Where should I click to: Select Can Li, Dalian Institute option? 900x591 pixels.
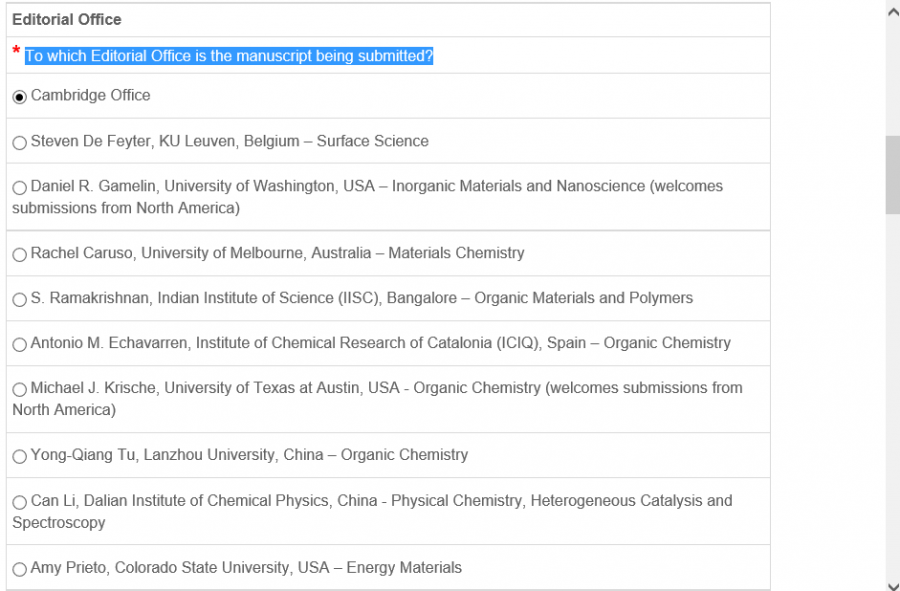[x=19, y=502]
